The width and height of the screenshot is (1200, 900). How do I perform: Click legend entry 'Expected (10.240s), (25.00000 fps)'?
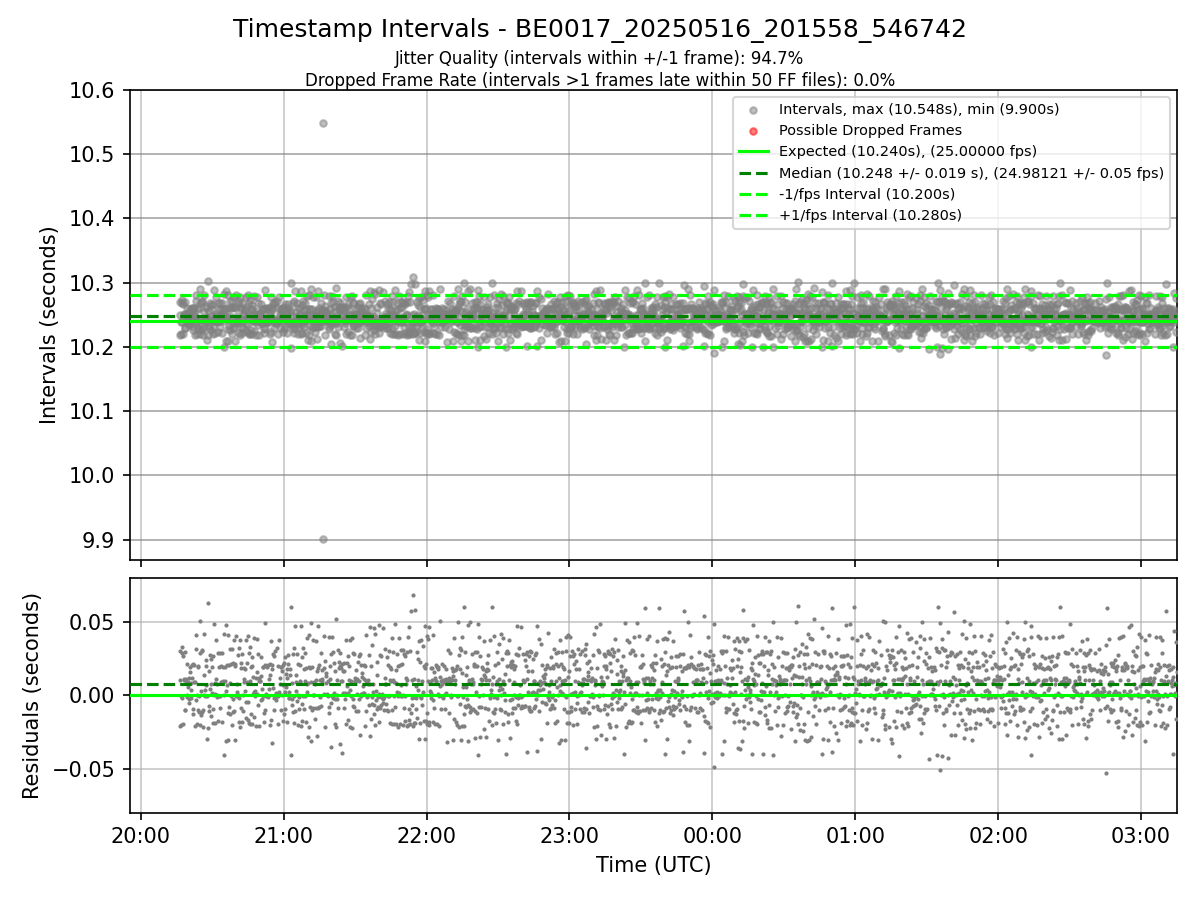908,151
